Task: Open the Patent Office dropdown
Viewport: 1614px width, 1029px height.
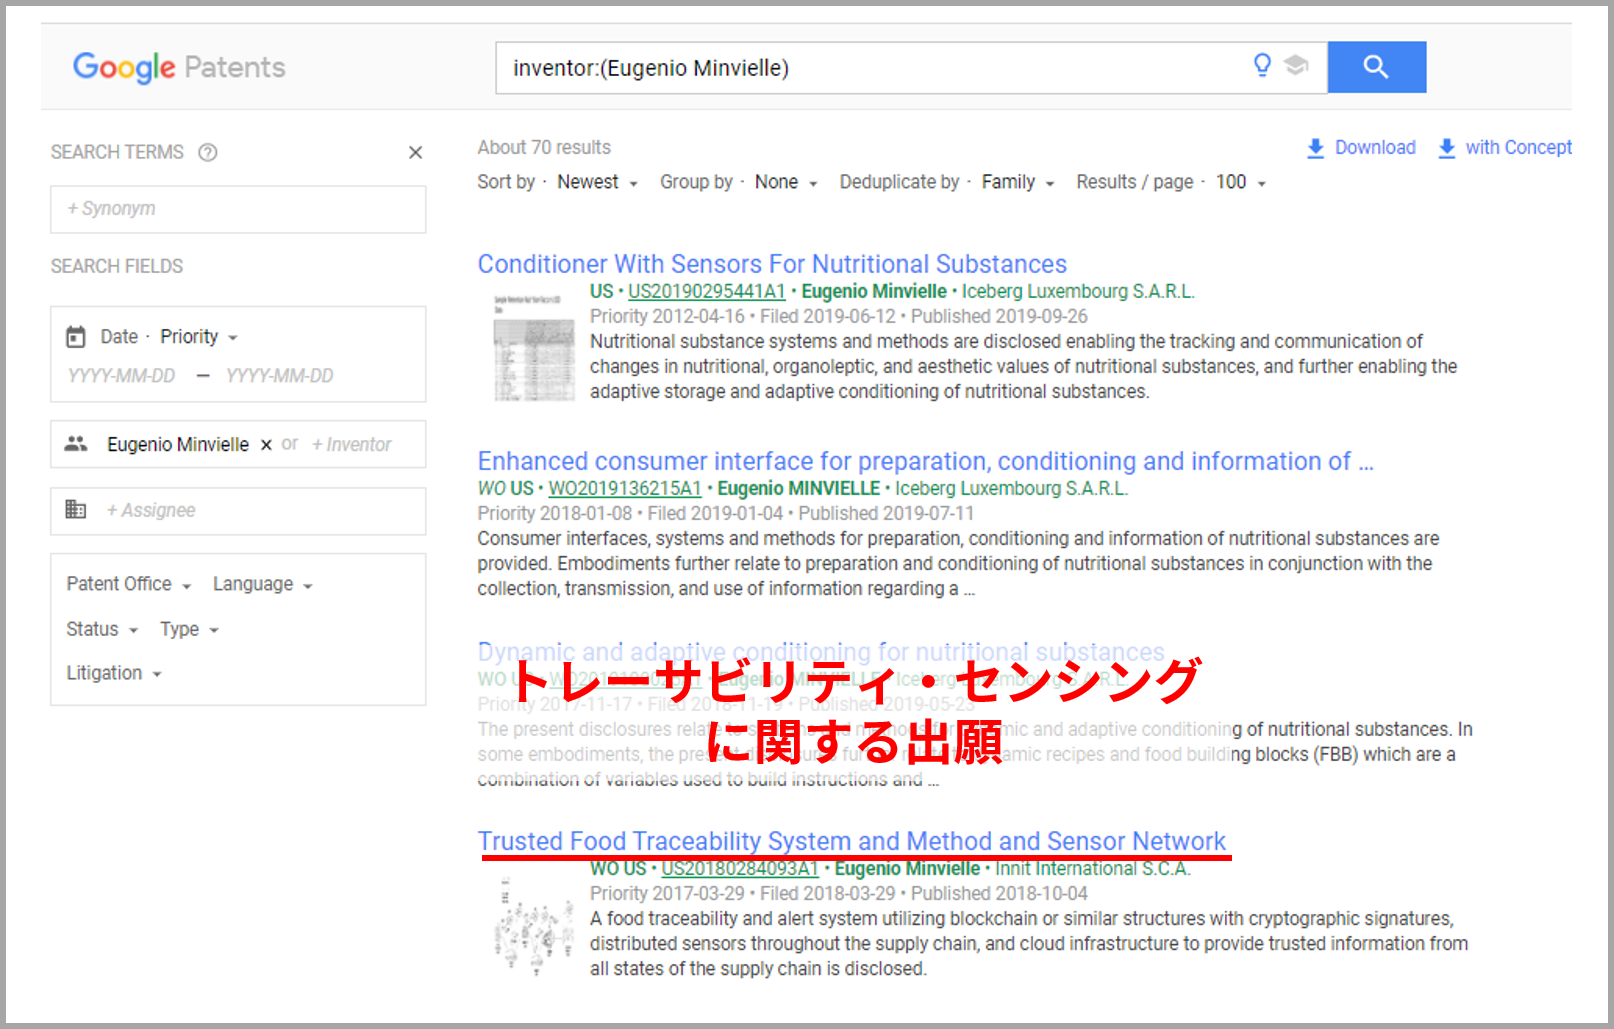Action: coord(129,584)
